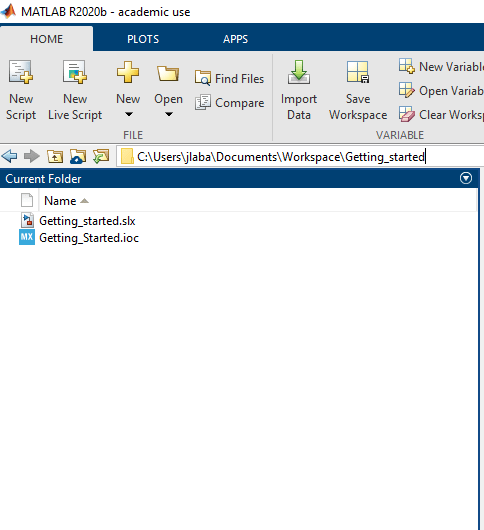Go back with the blue left arrow

pyautogui.click(x=9, y=156)
